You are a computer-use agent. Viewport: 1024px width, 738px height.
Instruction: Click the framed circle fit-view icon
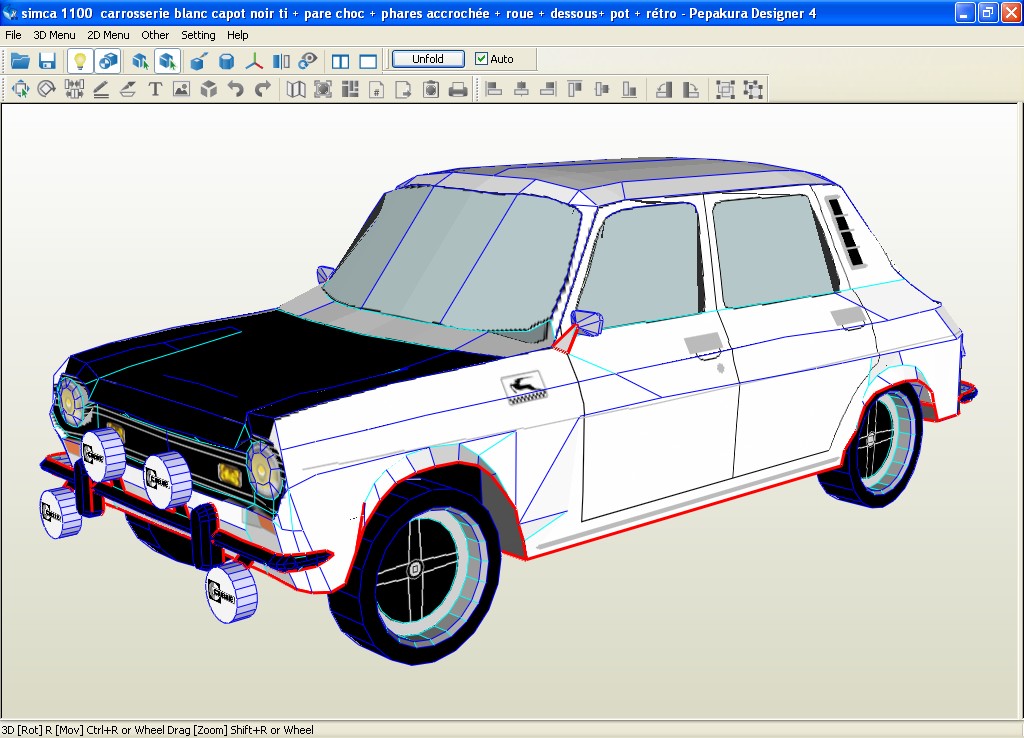click(x=323, y=89)
